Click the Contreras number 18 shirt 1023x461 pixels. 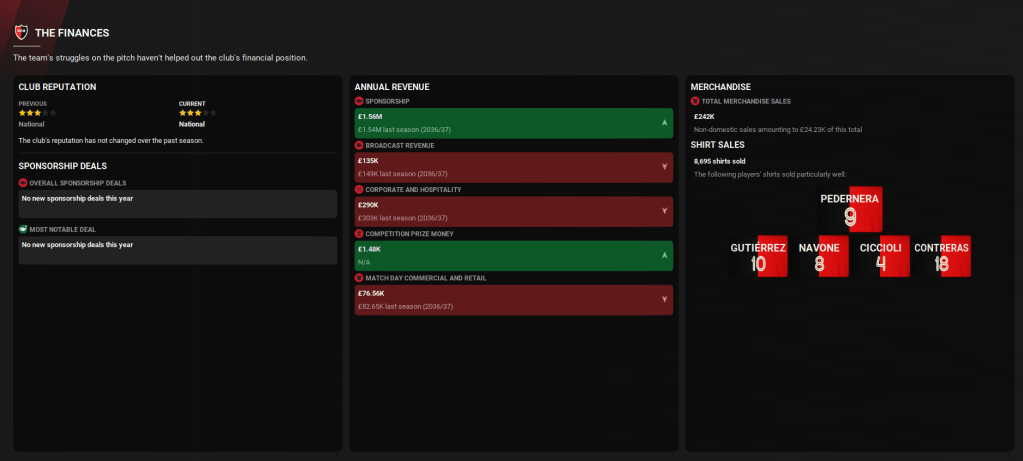coord(941,257)
